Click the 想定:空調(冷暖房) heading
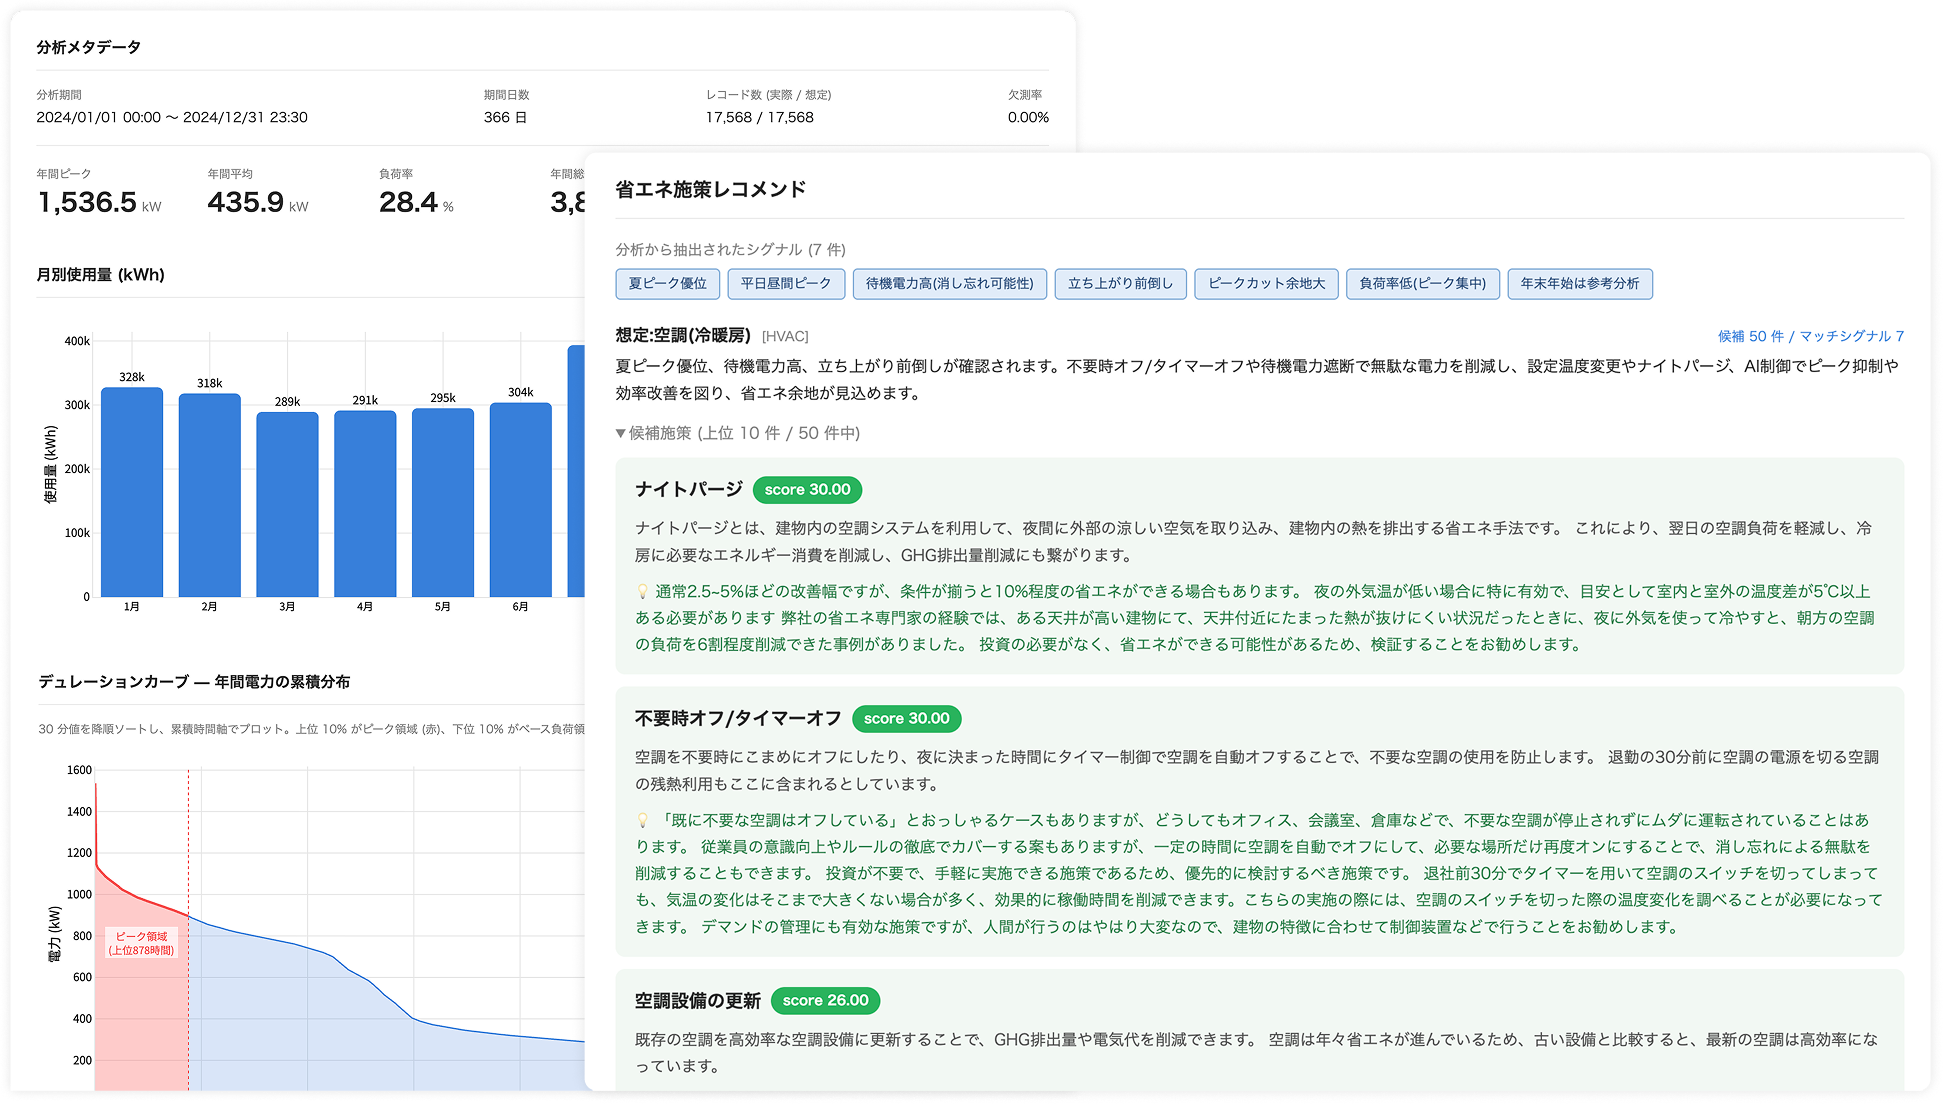Image resolution: width=1943 pixels, height=1104 pixels. point(683,336)
